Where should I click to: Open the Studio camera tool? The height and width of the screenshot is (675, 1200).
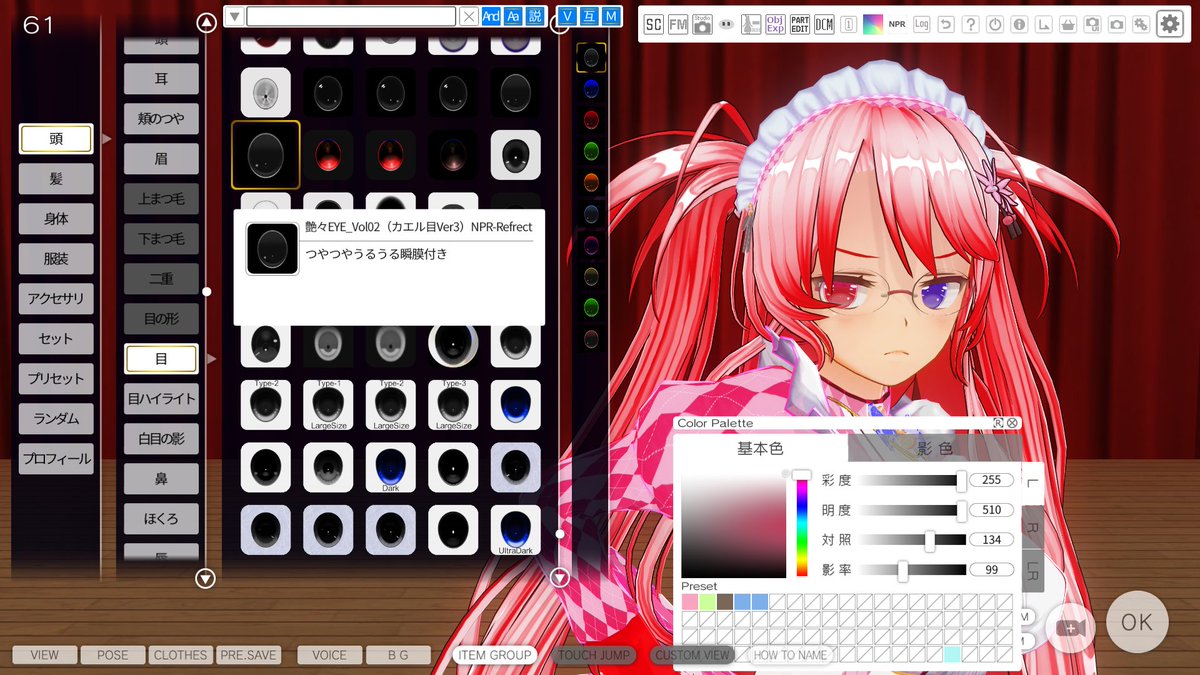tap(701, 24)
